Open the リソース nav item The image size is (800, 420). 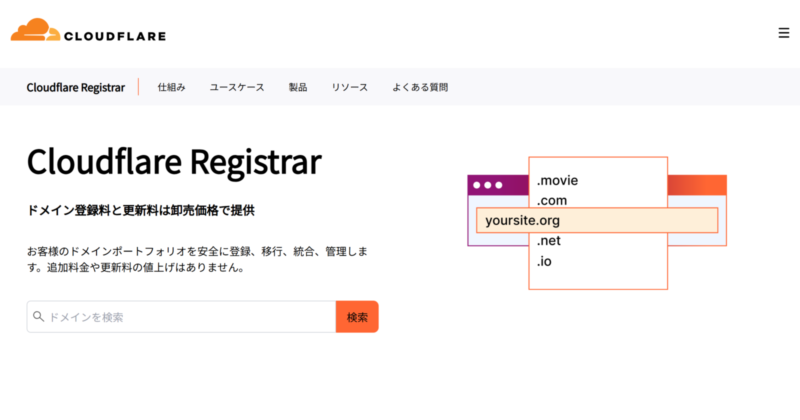point(350,87)
